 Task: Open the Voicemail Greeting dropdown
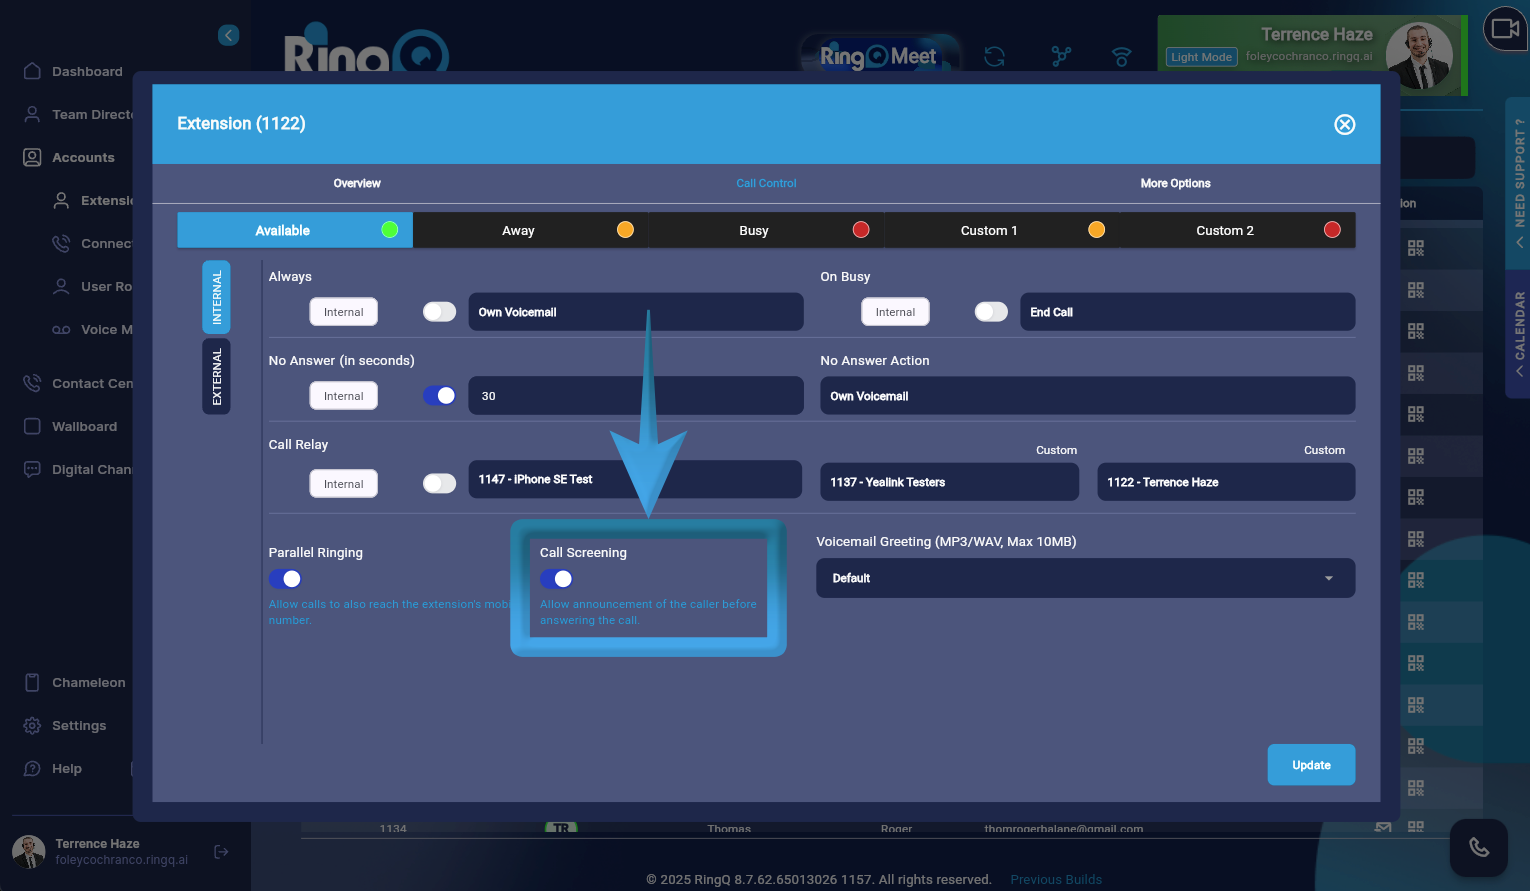pyautogui.click(x=1085, y=578)
